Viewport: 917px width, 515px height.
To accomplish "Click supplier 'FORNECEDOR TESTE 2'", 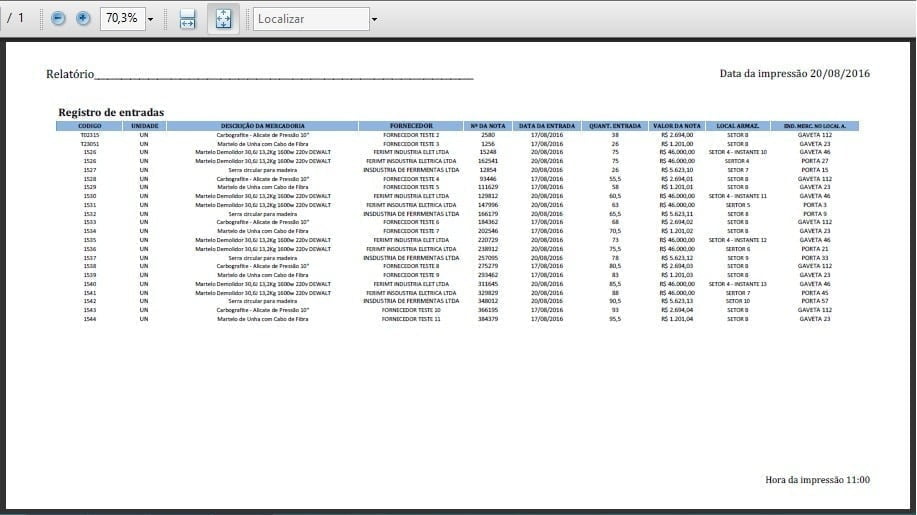I will (411, 135).
